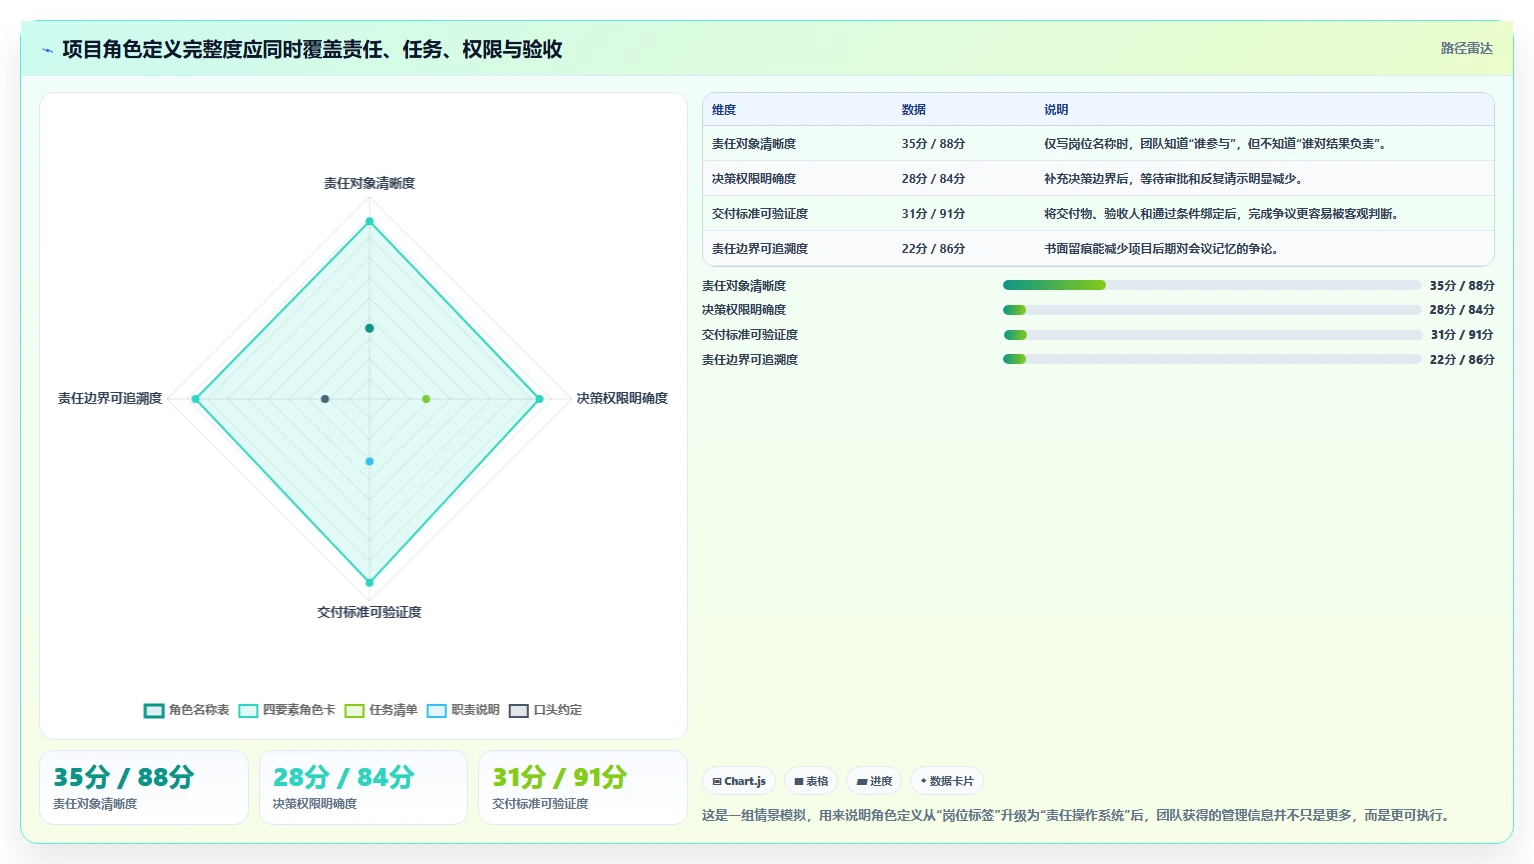
Task: Hide the 任务清单 legend dataset
Action: click(381, 710)
